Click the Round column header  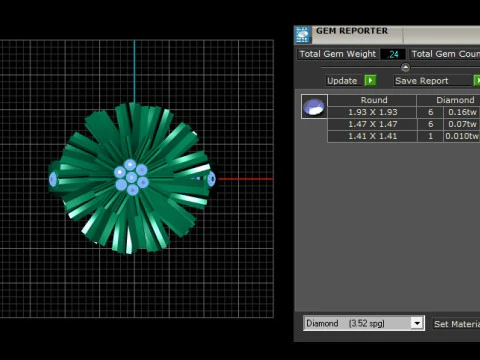(x=372, y=100)
